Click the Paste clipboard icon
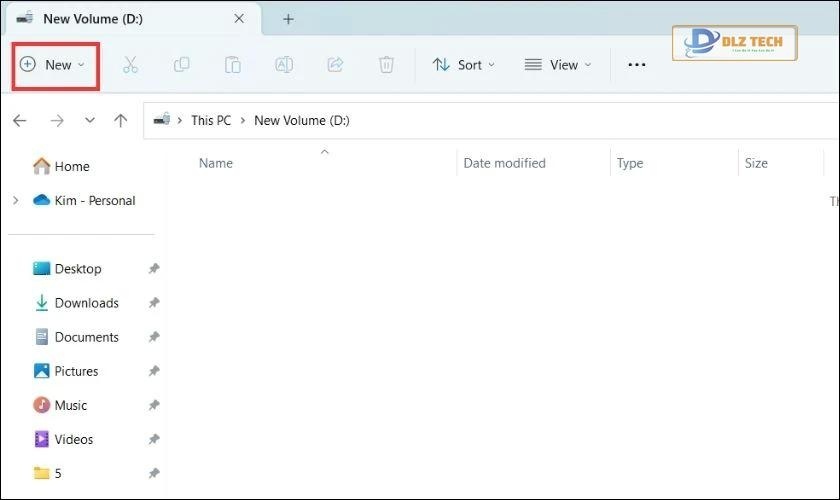Screen dimensions: 840x500 tap(232, 65)
